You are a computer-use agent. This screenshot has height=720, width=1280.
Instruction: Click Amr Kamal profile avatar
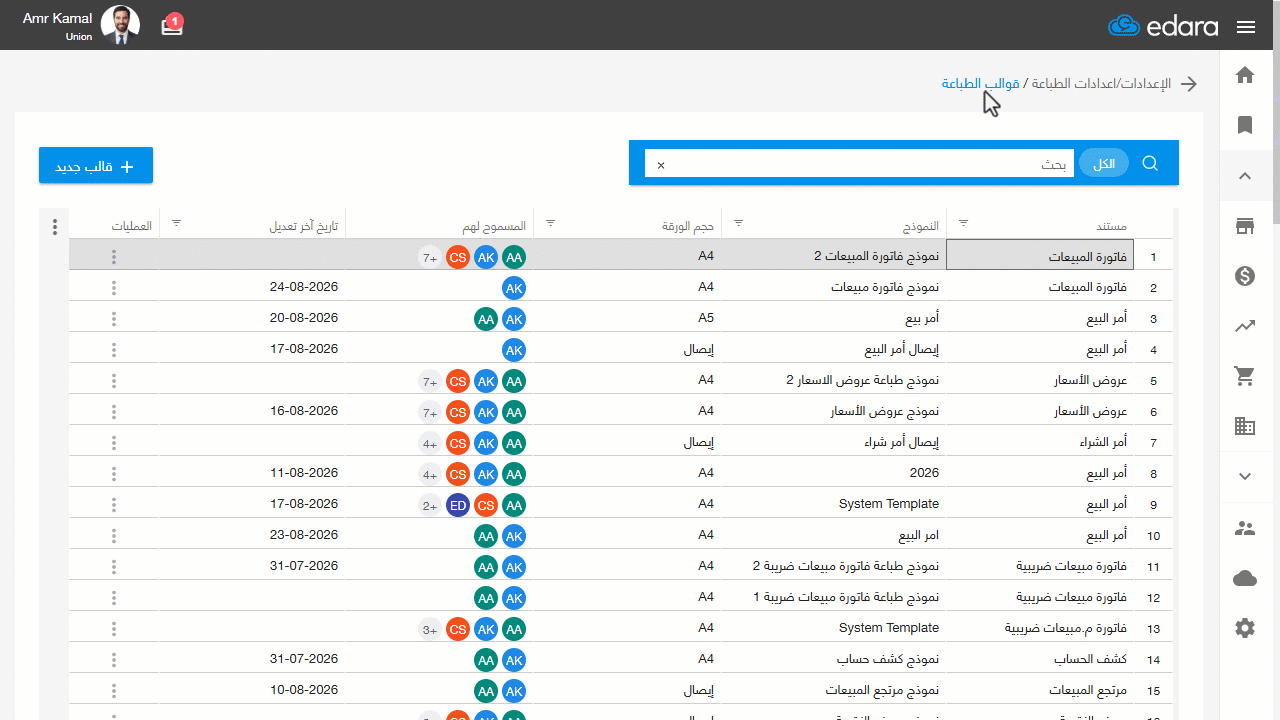[x=121, y=25]
